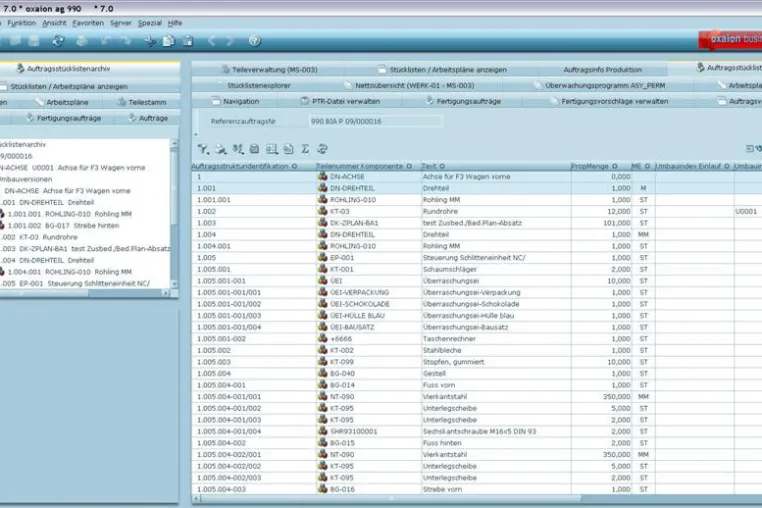Open Auftragsstrukturidentifikation column header dropdown
762x508 pixels.
point(294,166)
